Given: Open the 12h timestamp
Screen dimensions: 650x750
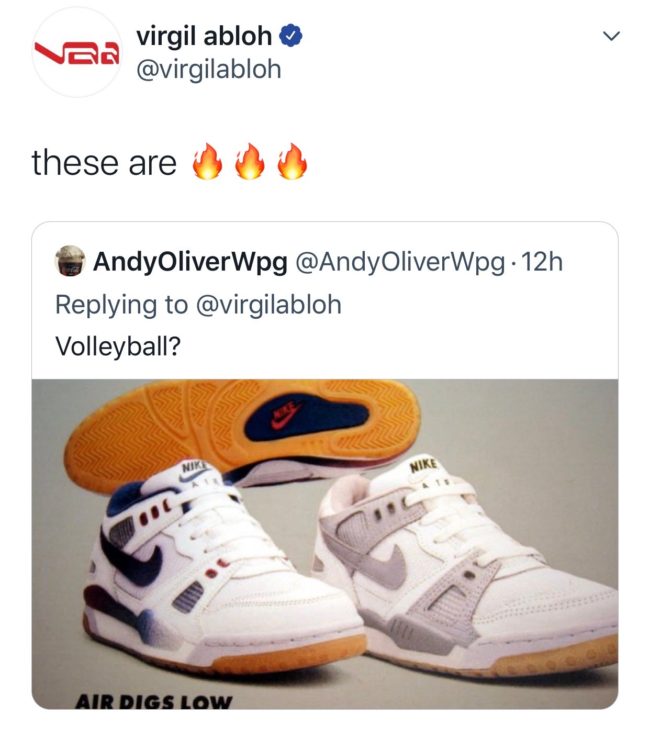Looking at the screenshot, I should tap(541, 262).
